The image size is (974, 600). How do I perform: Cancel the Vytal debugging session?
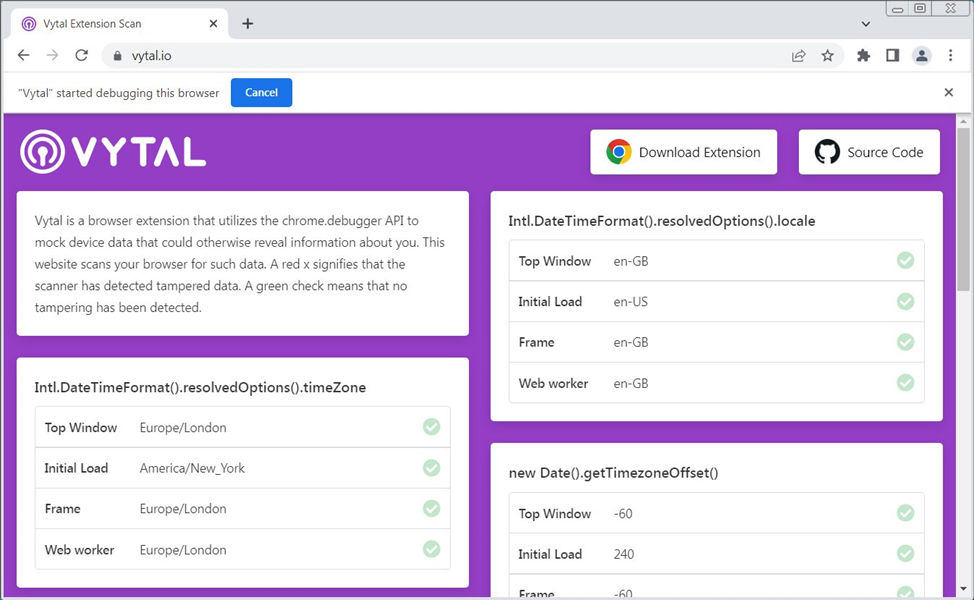[x=262, y=93]
